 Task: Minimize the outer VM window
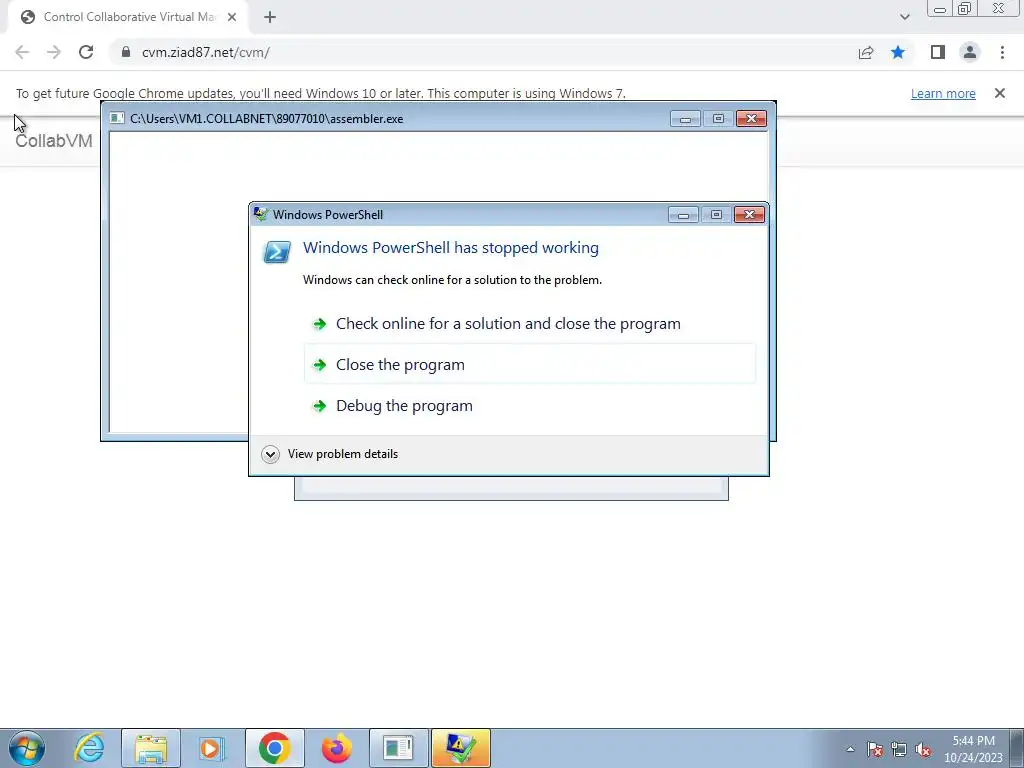[940, 9]
